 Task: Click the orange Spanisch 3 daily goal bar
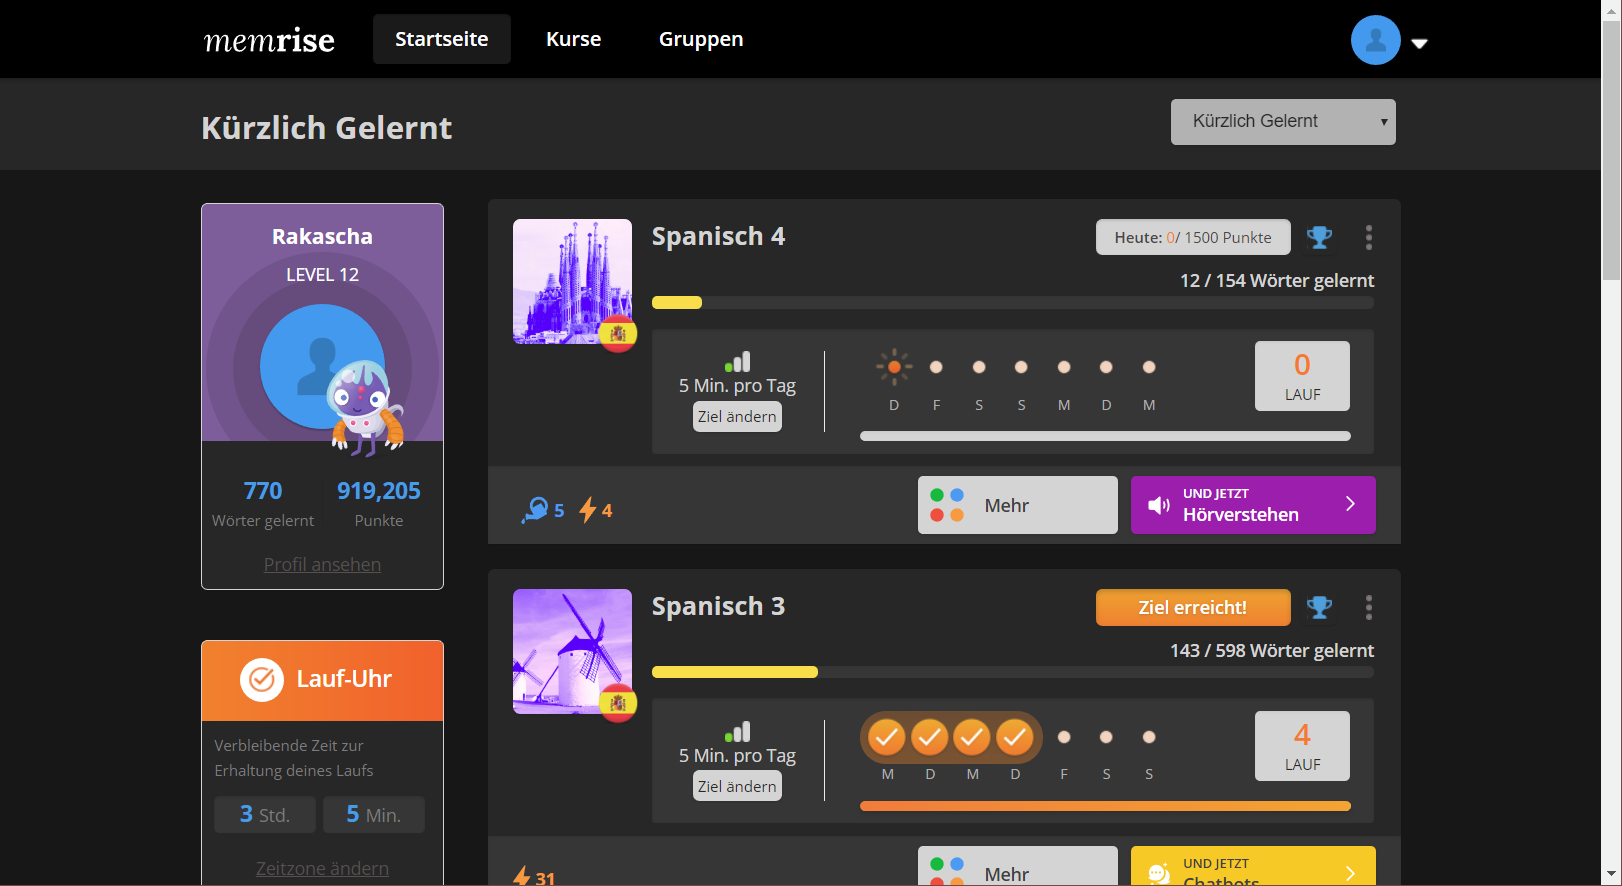1105,806
